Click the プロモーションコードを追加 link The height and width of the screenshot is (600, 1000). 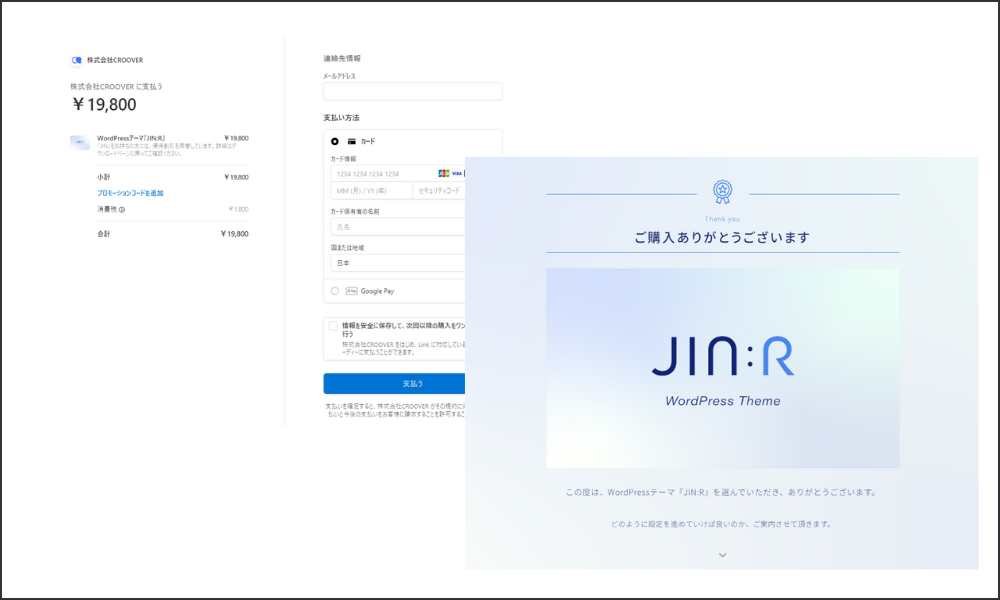tap(130, 193)
